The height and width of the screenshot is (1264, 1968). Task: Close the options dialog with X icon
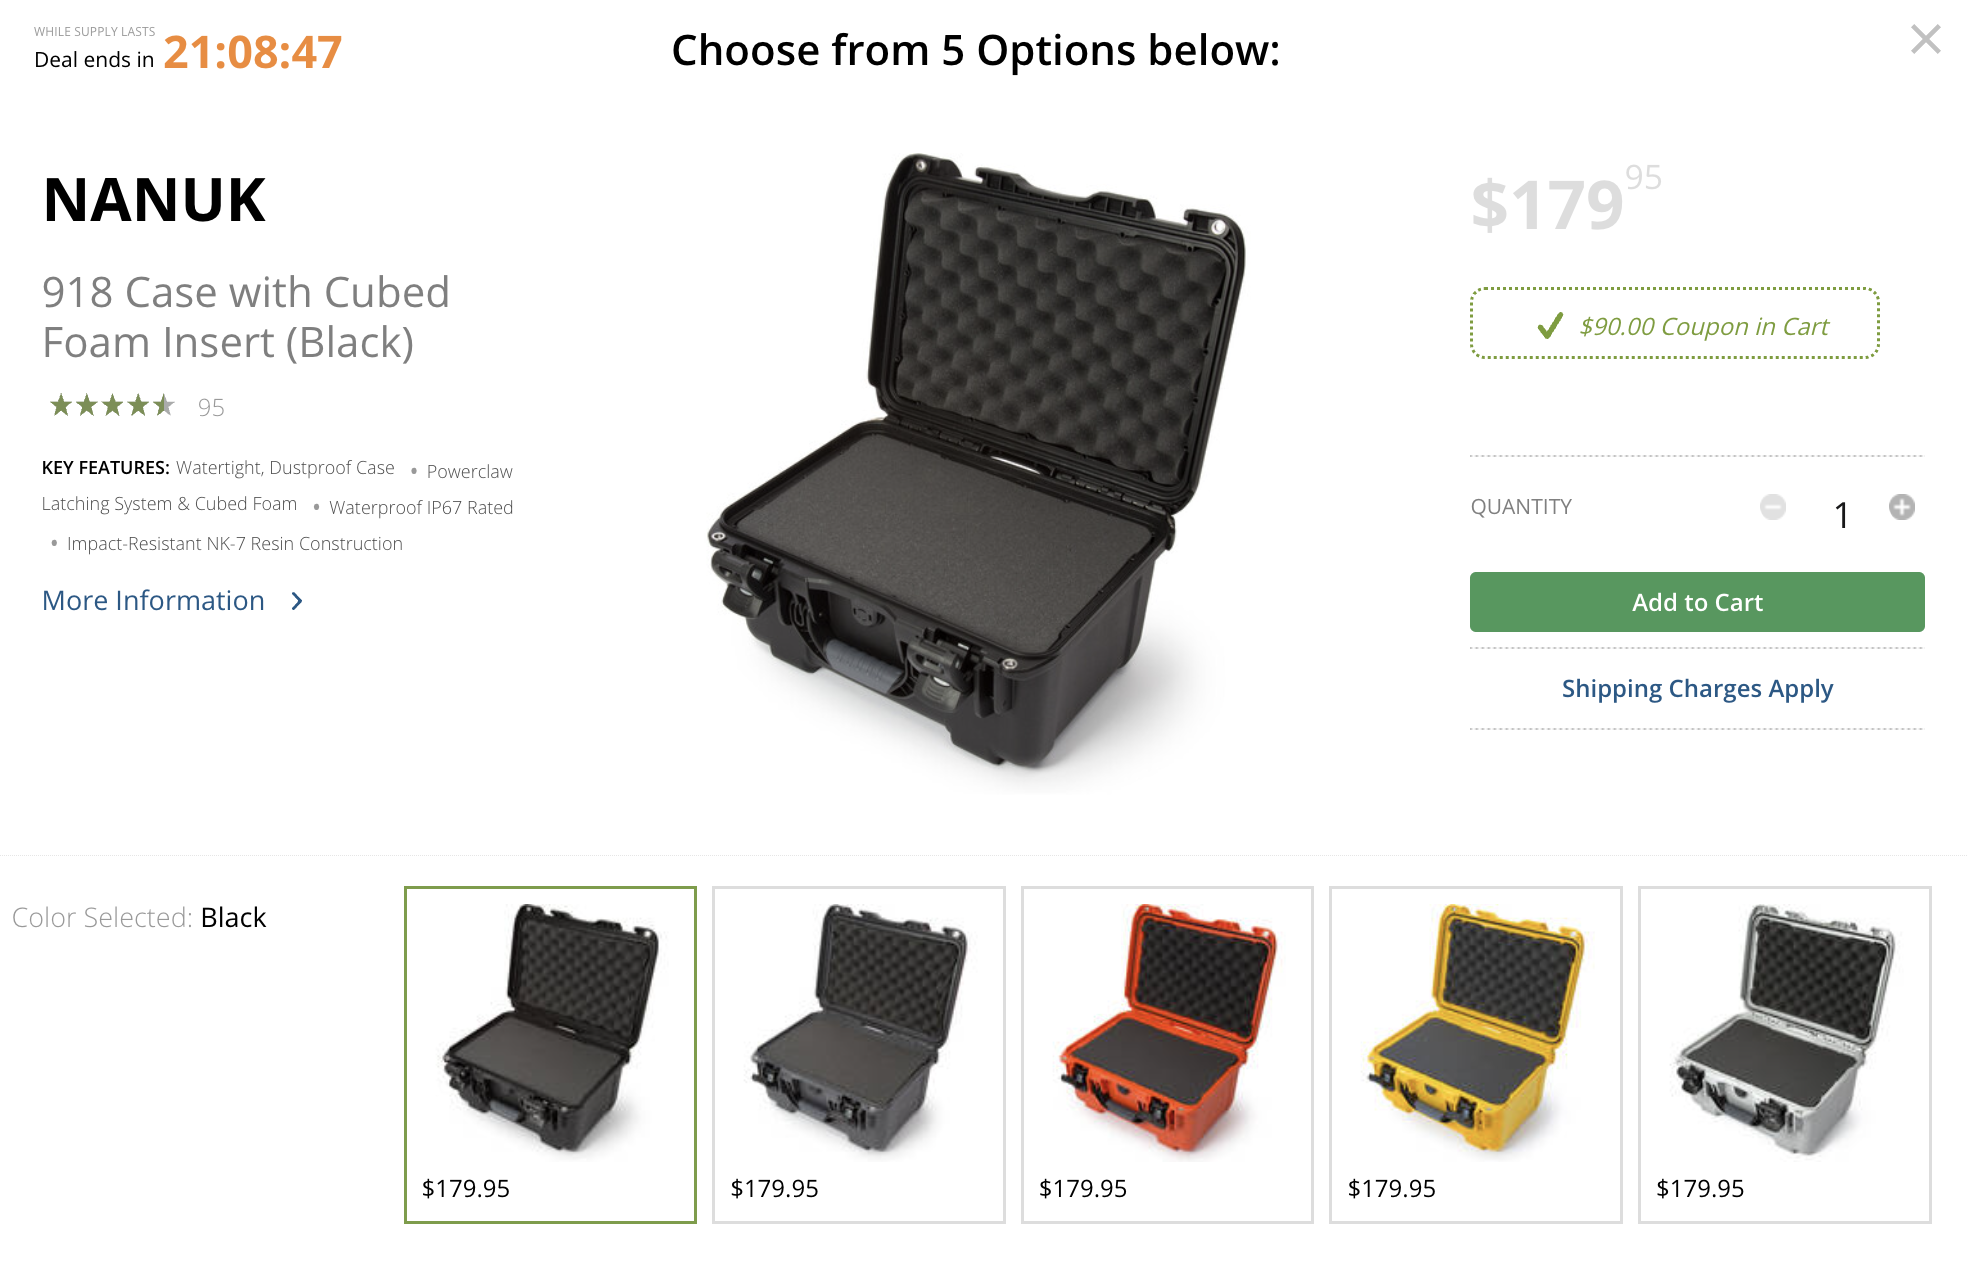point(1925,40)
